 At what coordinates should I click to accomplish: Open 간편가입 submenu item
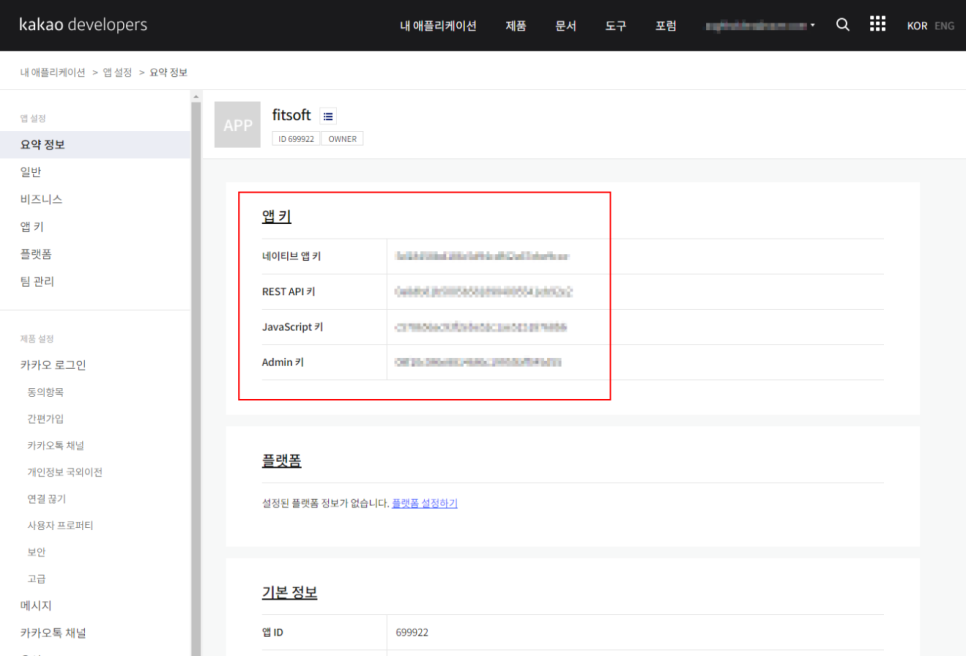(46, 419)
